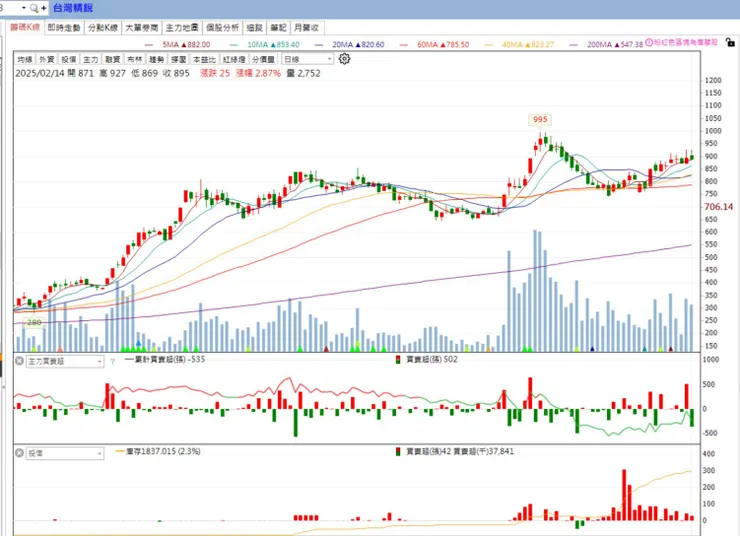
Task: Toggle the 紅綠燈 overlay button
Action: [234, 59]
